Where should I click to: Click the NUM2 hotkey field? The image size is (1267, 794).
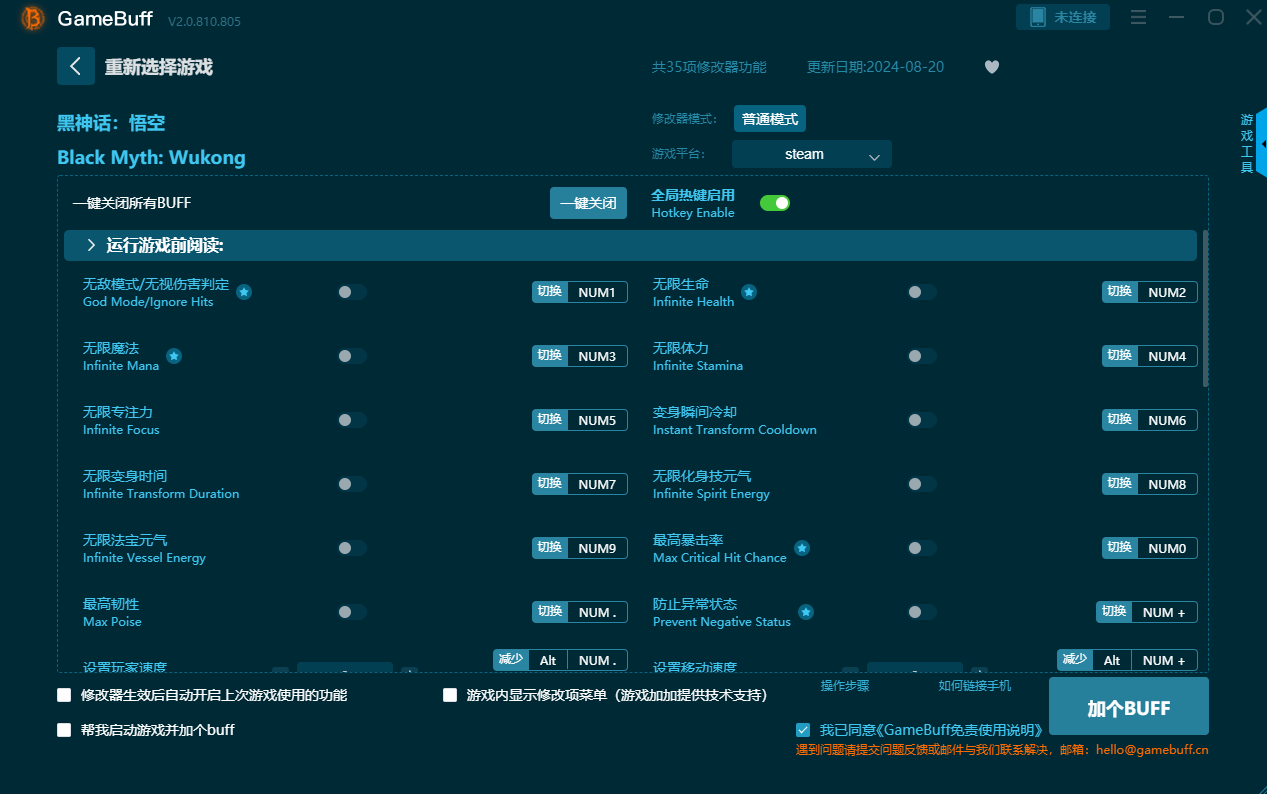pyautogui.click(x=1167, y=292)
